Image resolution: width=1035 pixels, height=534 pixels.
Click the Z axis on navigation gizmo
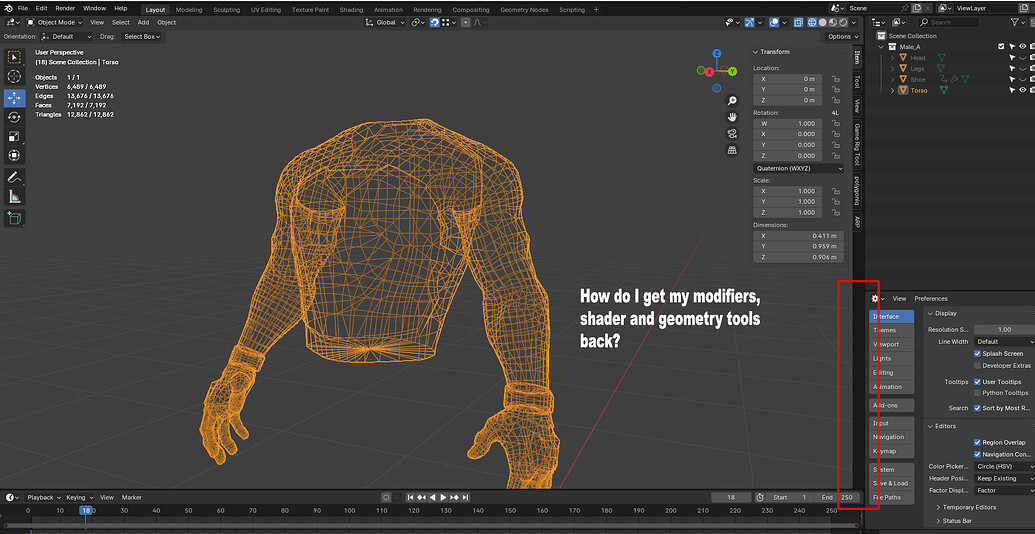pyautogui.click(x=716, y=53)
